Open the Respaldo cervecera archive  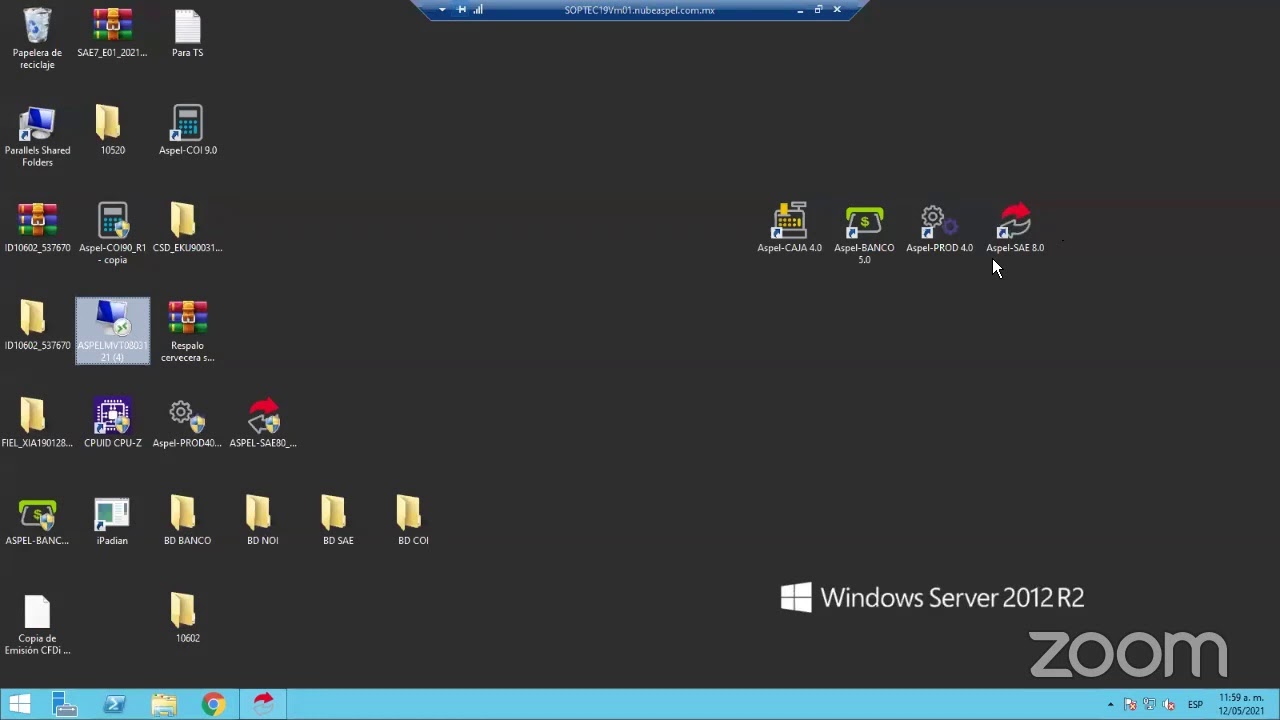[x=187, y=331]
